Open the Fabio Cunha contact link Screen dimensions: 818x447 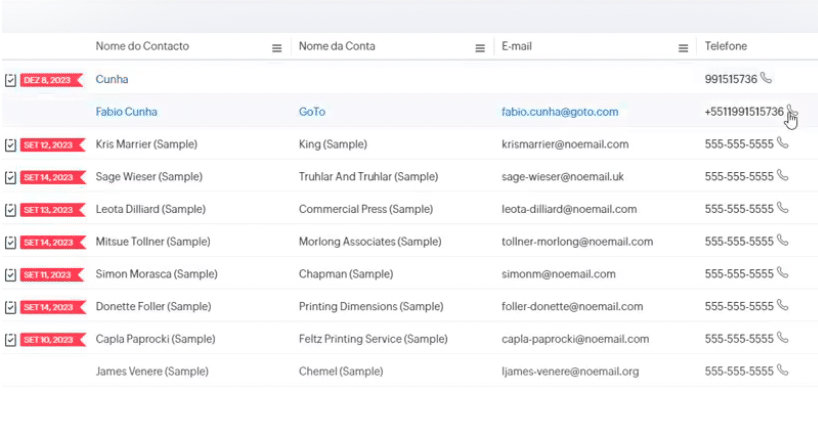pyautogui.click(x=126, y=112)
